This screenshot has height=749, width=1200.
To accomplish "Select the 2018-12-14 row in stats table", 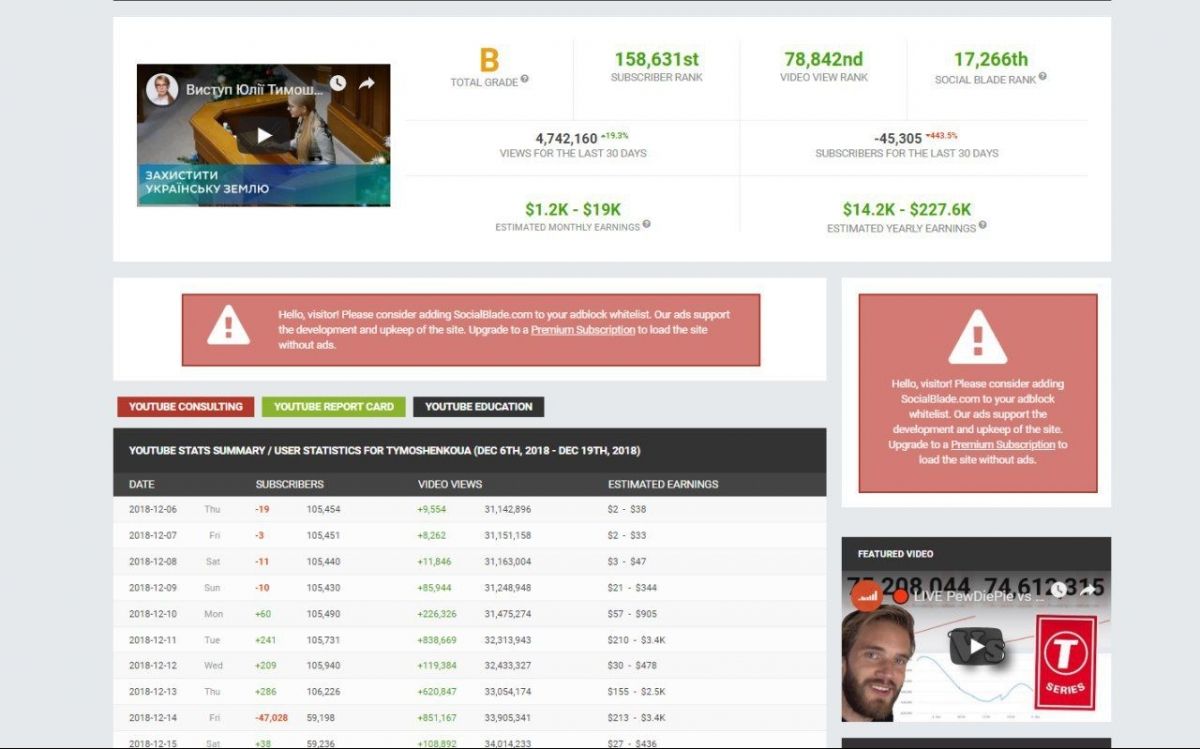I will pyautogui.click(x=469, y=718).
